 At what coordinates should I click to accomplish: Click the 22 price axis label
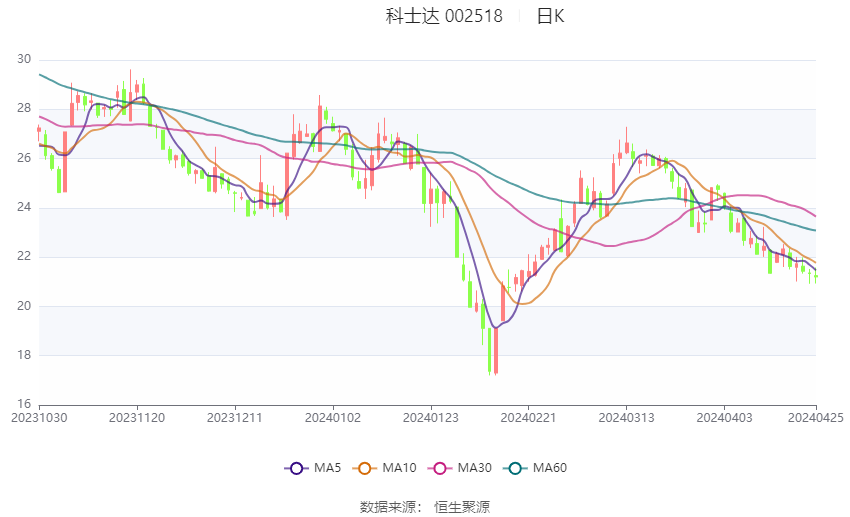[24, 256]
